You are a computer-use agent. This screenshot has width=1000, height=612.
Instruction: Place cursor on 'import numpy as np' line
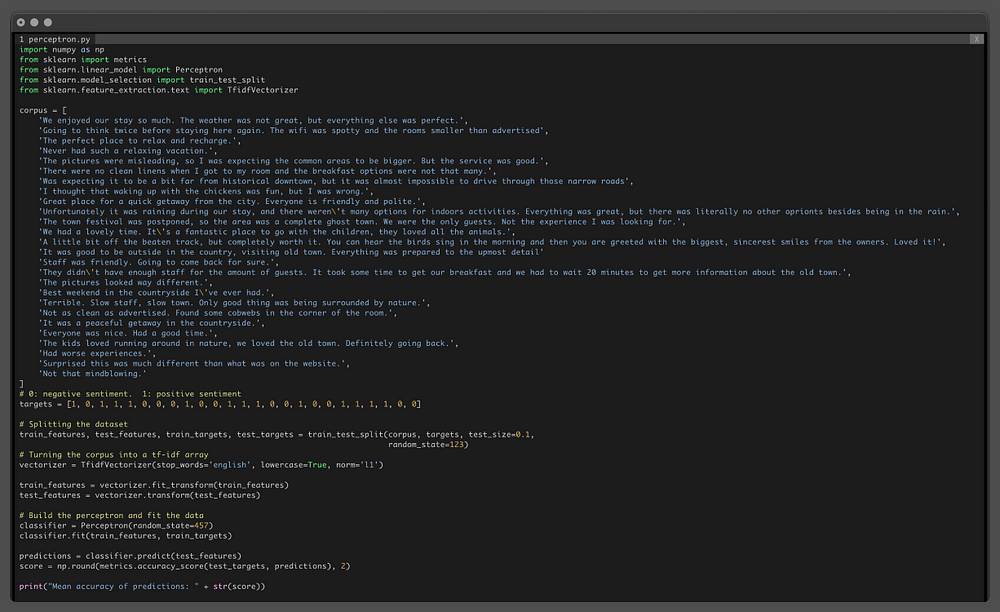coord(60,49)
